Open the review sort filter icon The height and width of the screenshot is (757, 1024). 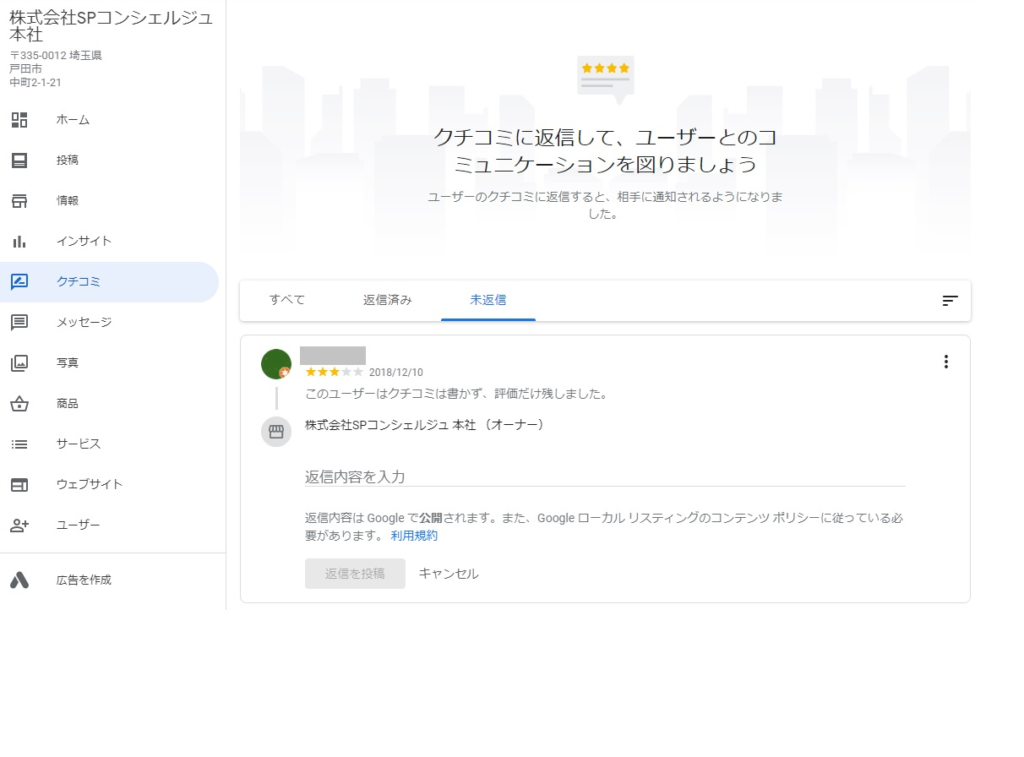[x=950, y=300]
